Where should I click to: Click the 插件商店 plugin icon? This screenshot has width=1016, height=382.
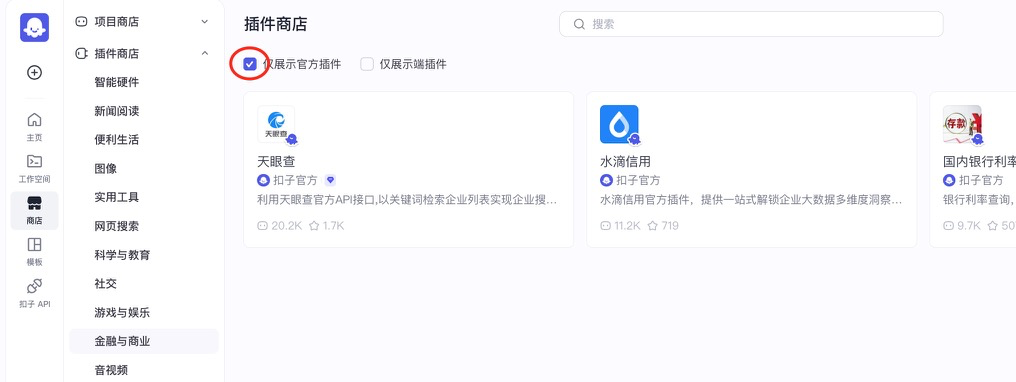(x=82, y=53)
